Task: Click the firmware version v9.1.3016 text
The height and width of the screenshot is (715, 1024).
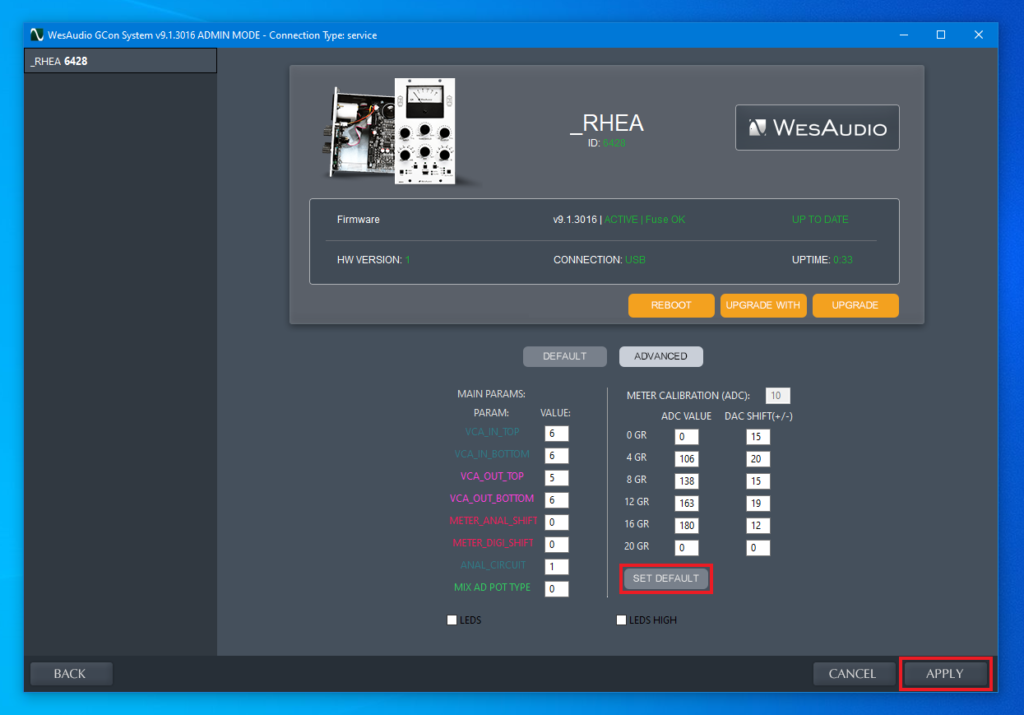Action: click(575, 219)
